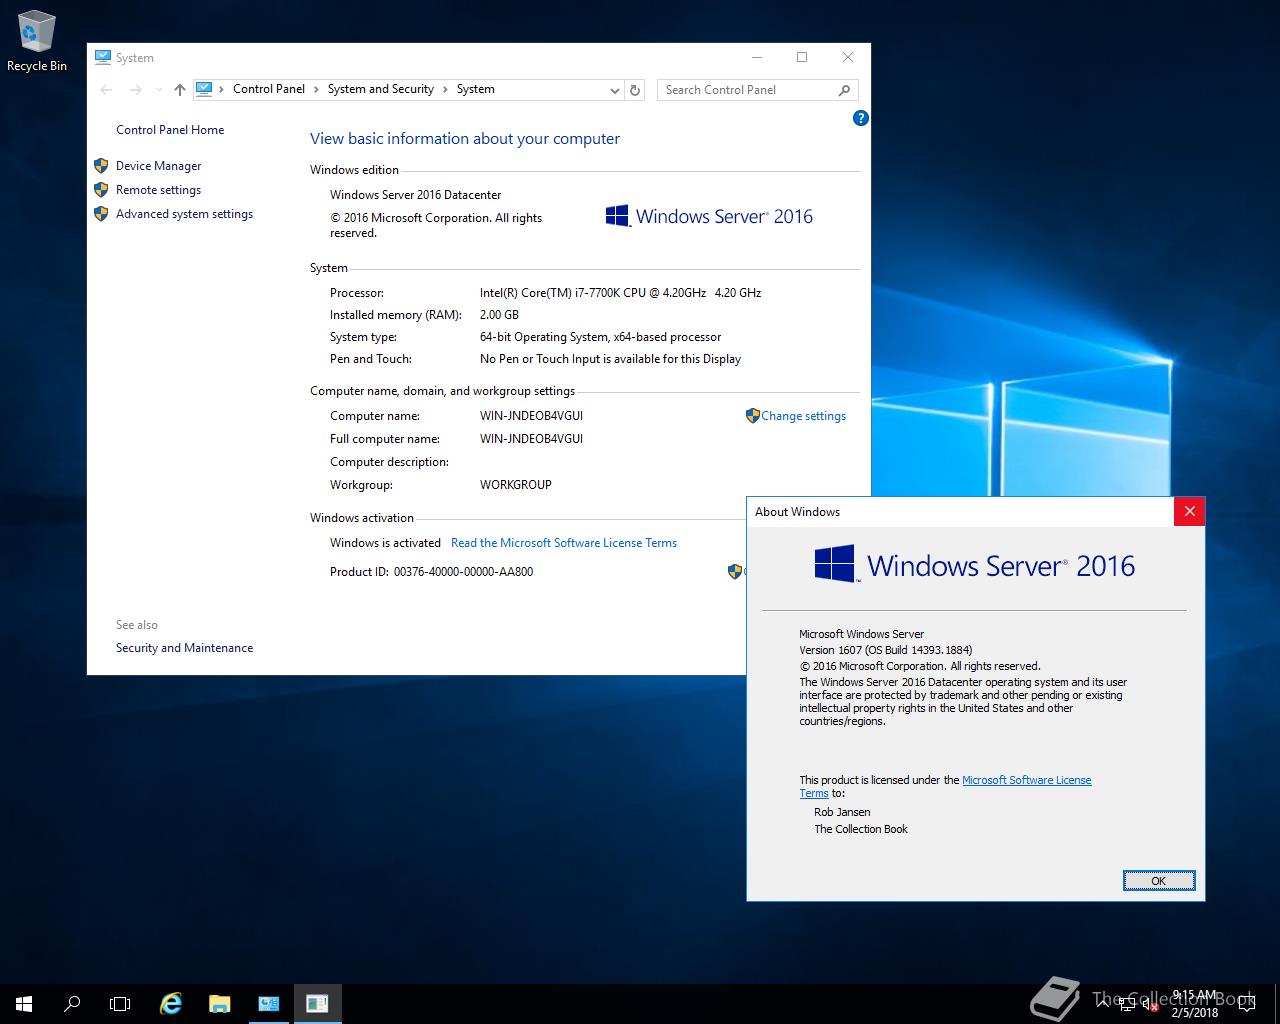Screen dimensions: 1280x1024
Task: Click Change settings link
Action: click(x=803, y=416)
